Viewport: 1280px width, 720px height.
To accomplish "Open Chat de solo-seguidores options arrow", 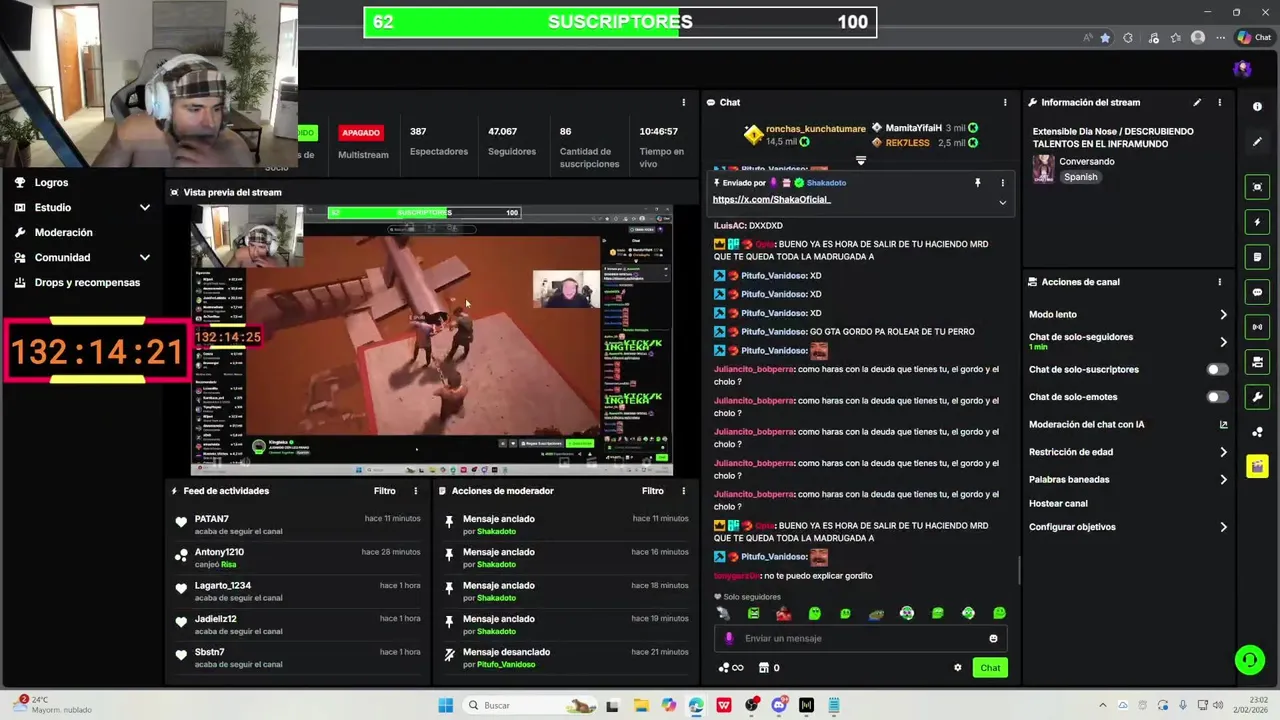I will click(1223, 342).
